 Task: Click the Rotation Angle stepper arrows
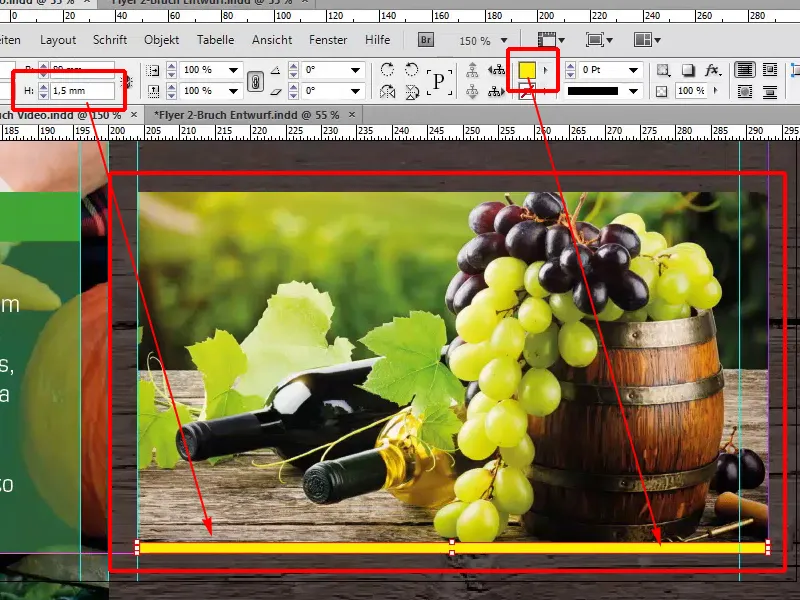[x=293, y=69]
